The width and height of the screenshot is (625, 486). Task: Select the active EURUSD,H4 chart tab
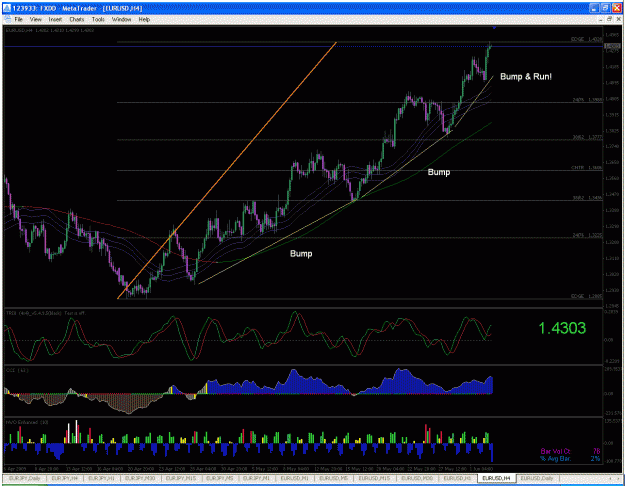click(x=496, y=478)
